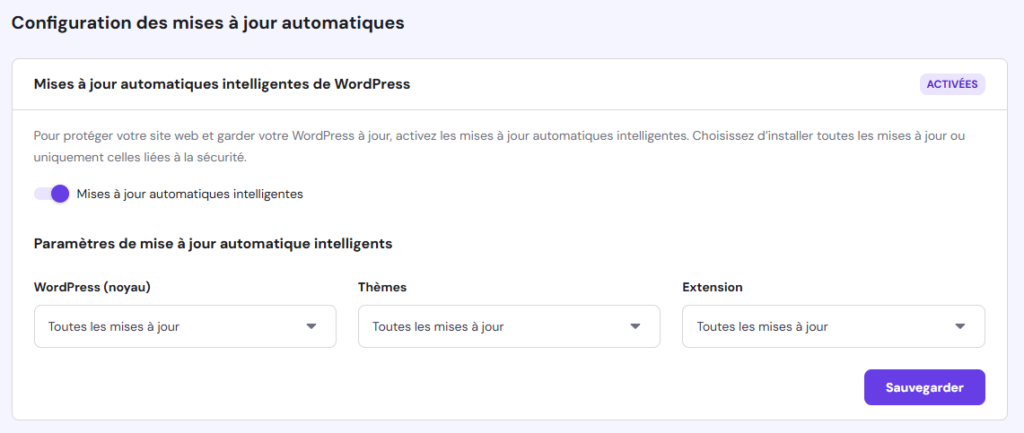Viewport: 1024px width, 433px height.
Task: Click the Thèmes field label
Action: (382, 287)
